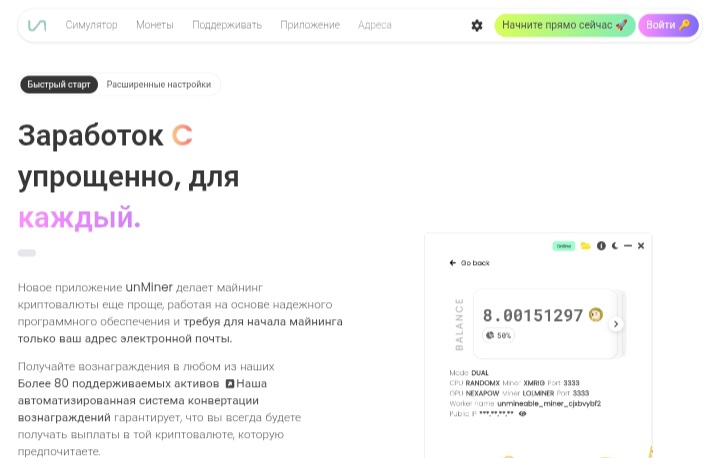
Task: Click the yellow folder icon in app preview
Action: click(585, 246)
